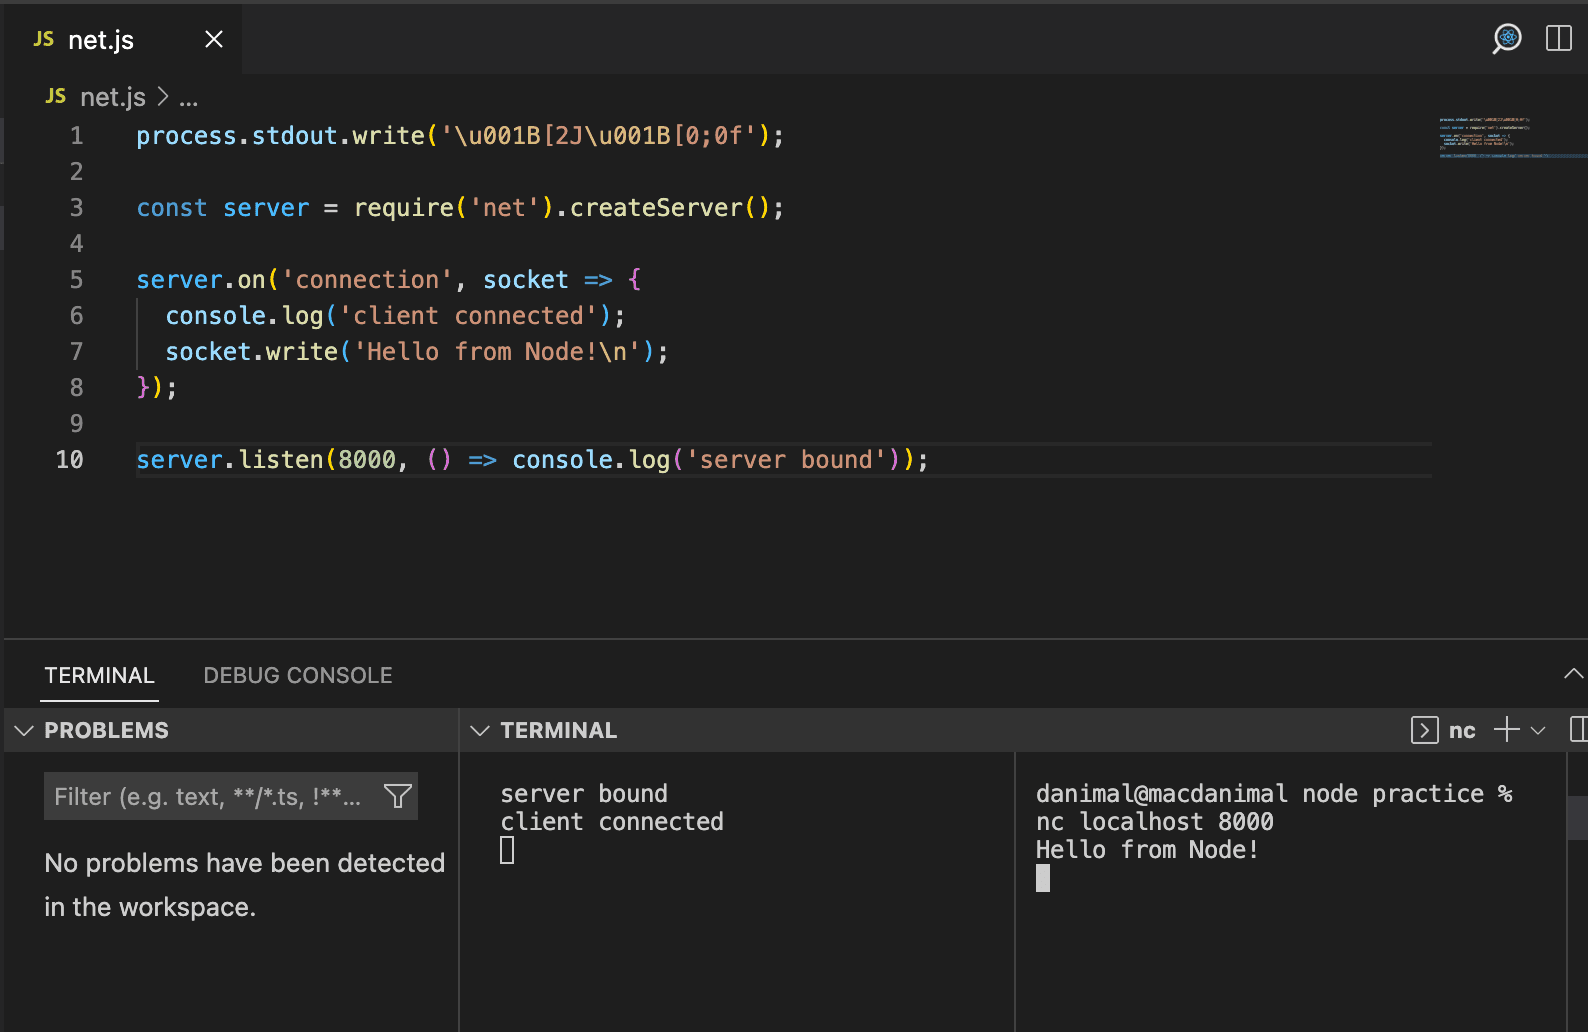This screenshot has height=1032, width=1588.
Task: Collapse the TERMINAL section
Action: [480, 731]
